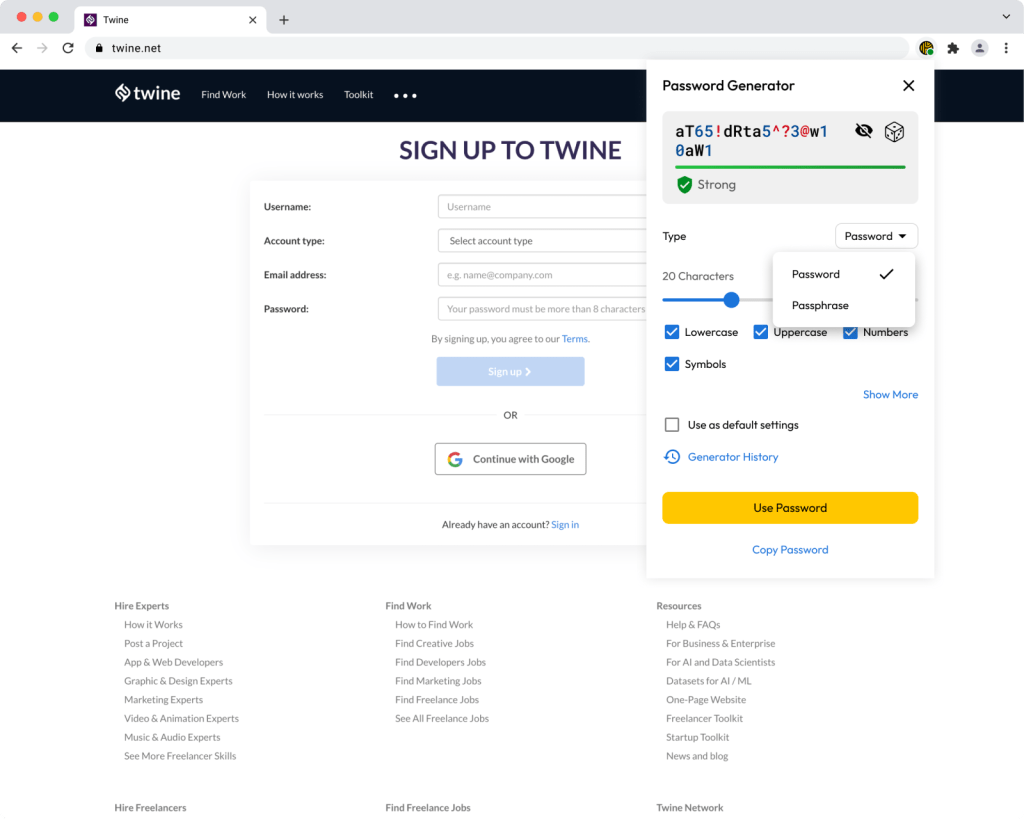
Task: Open the Find Work navigation item
Action: pyautogui.click(x=223, y=95)
